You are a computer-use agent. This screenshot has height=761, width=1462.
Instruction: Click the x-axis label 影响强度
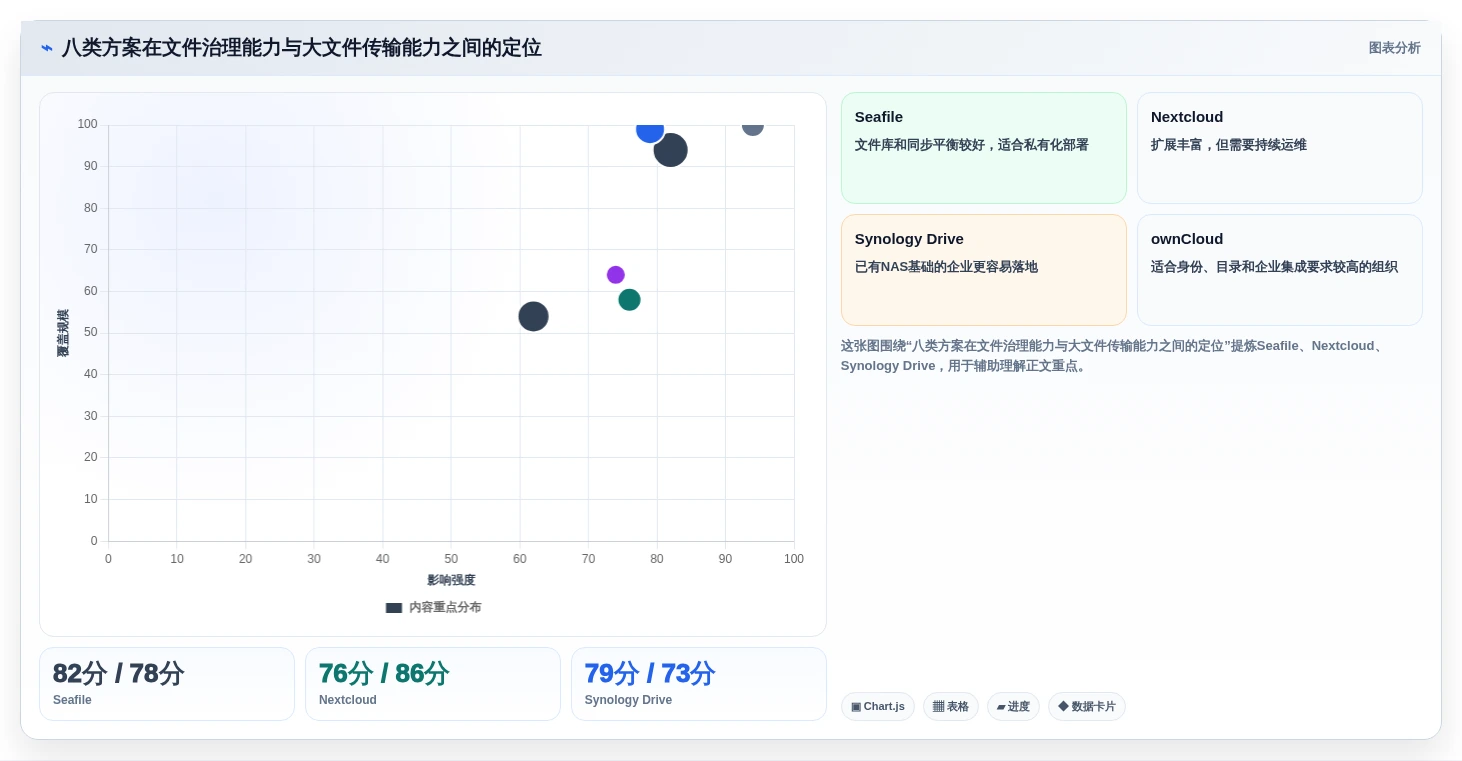(451, 580)
